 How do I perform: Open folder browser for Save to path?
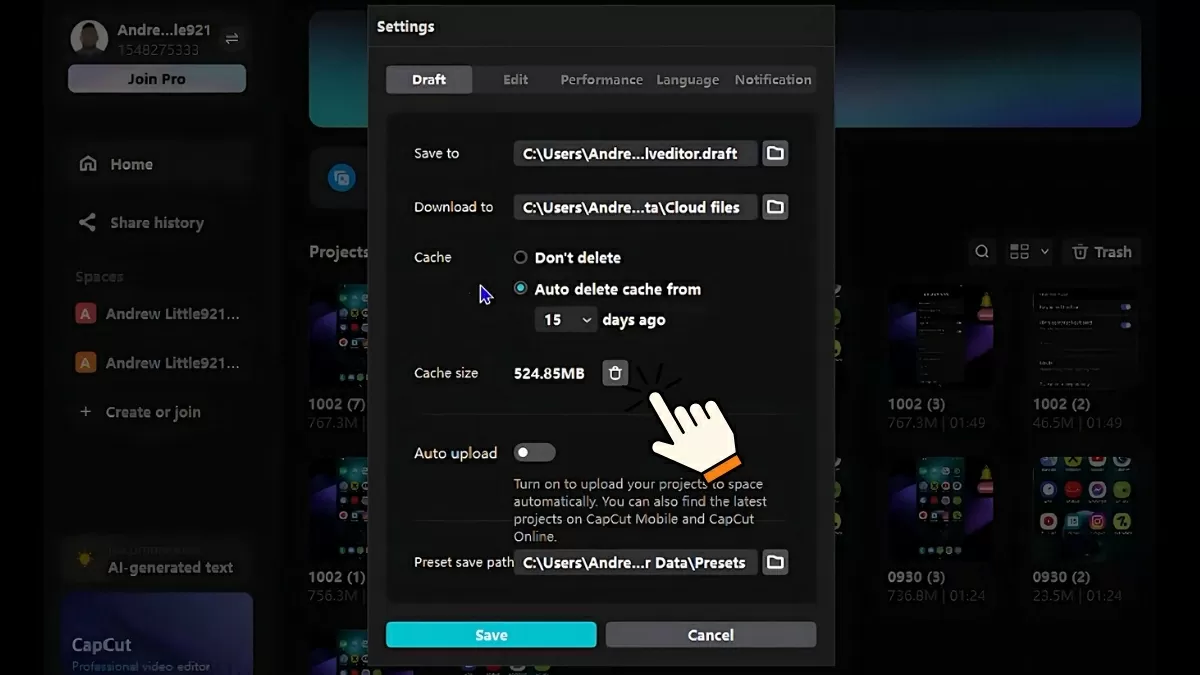[775, 153]
